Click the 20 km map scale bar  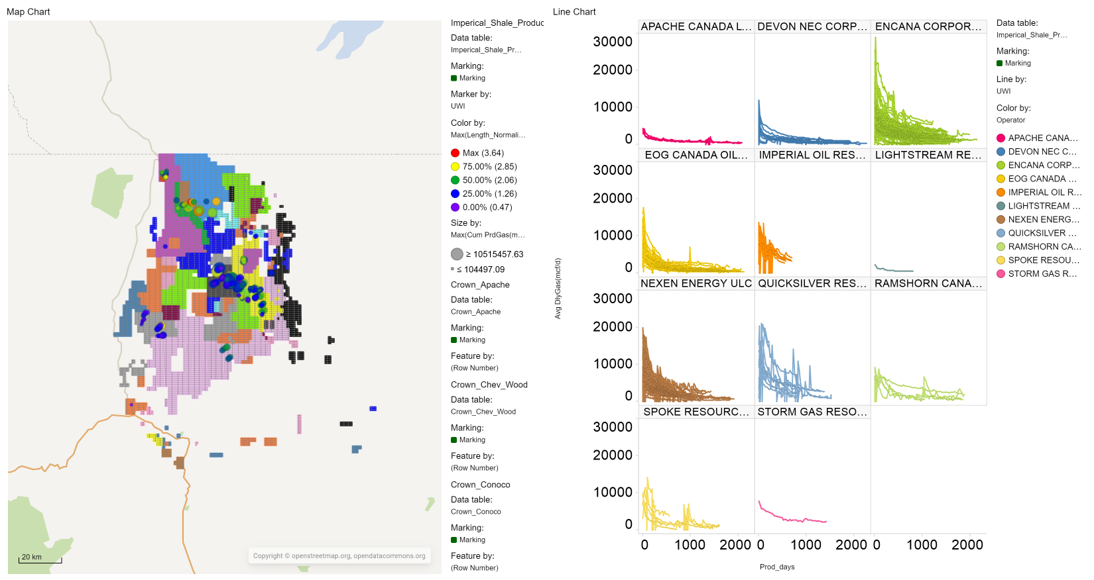coord(40,559)
